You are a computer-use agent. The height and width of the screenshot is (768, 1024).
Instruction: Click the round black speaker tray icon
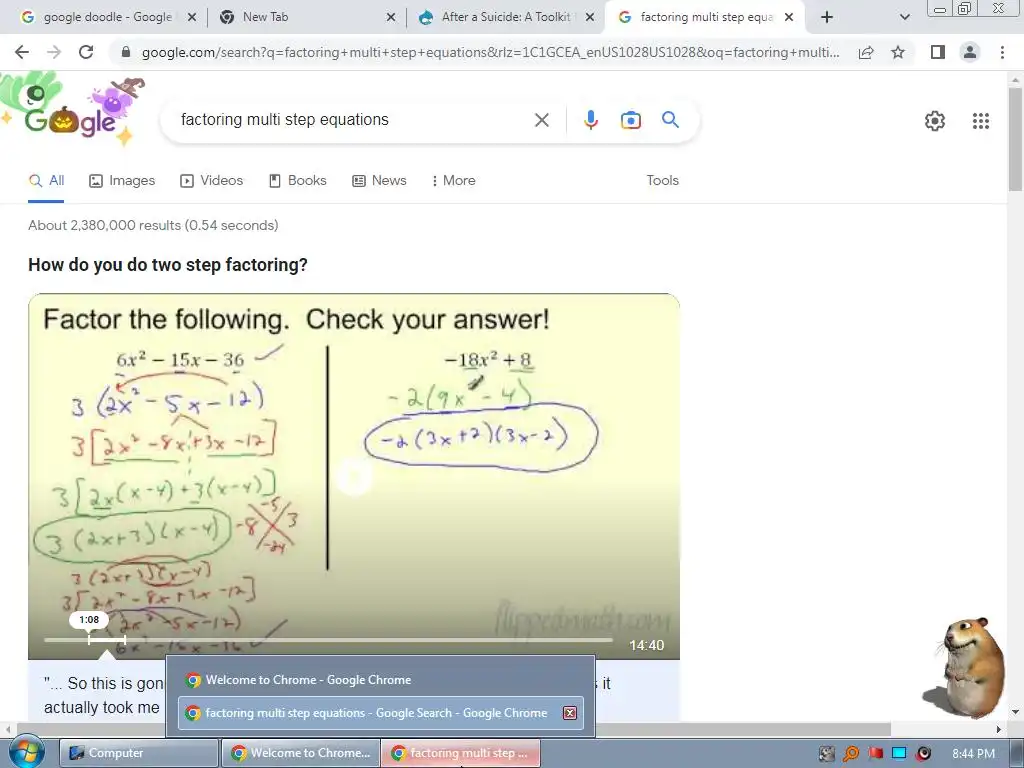tap(923, 754)
